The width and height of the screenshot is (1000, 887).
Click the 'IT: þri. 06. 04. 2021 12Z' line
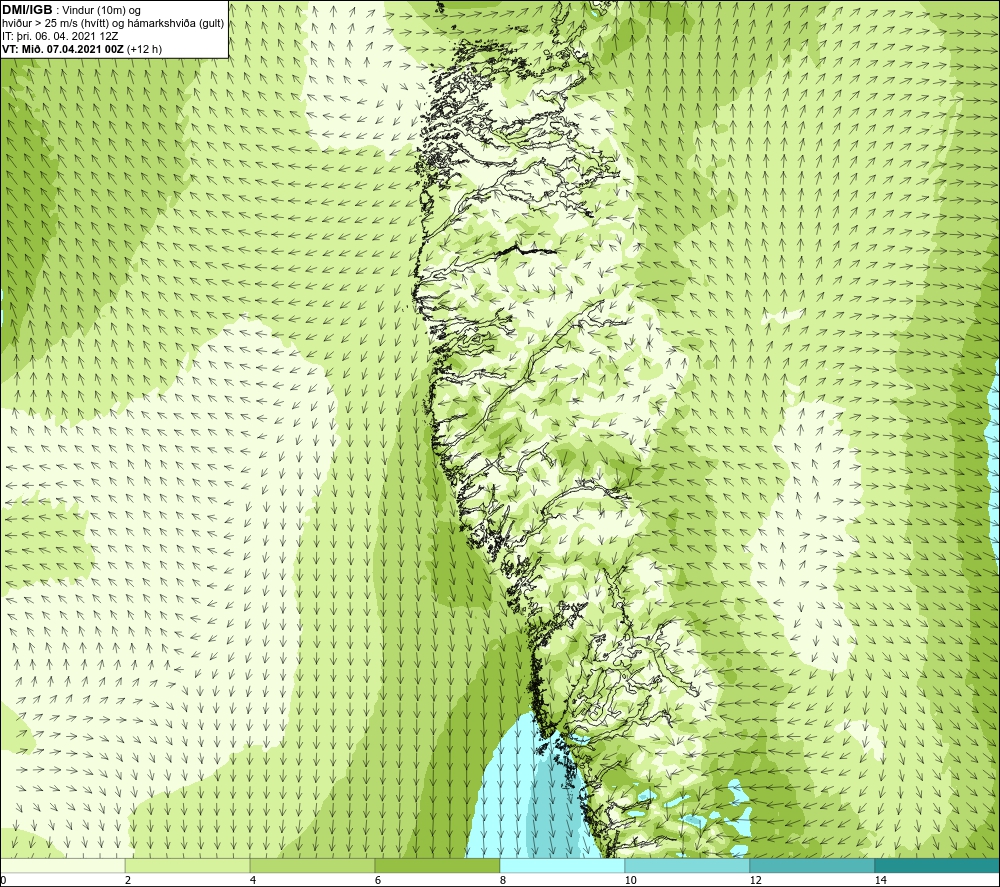(x=60, y=36)
